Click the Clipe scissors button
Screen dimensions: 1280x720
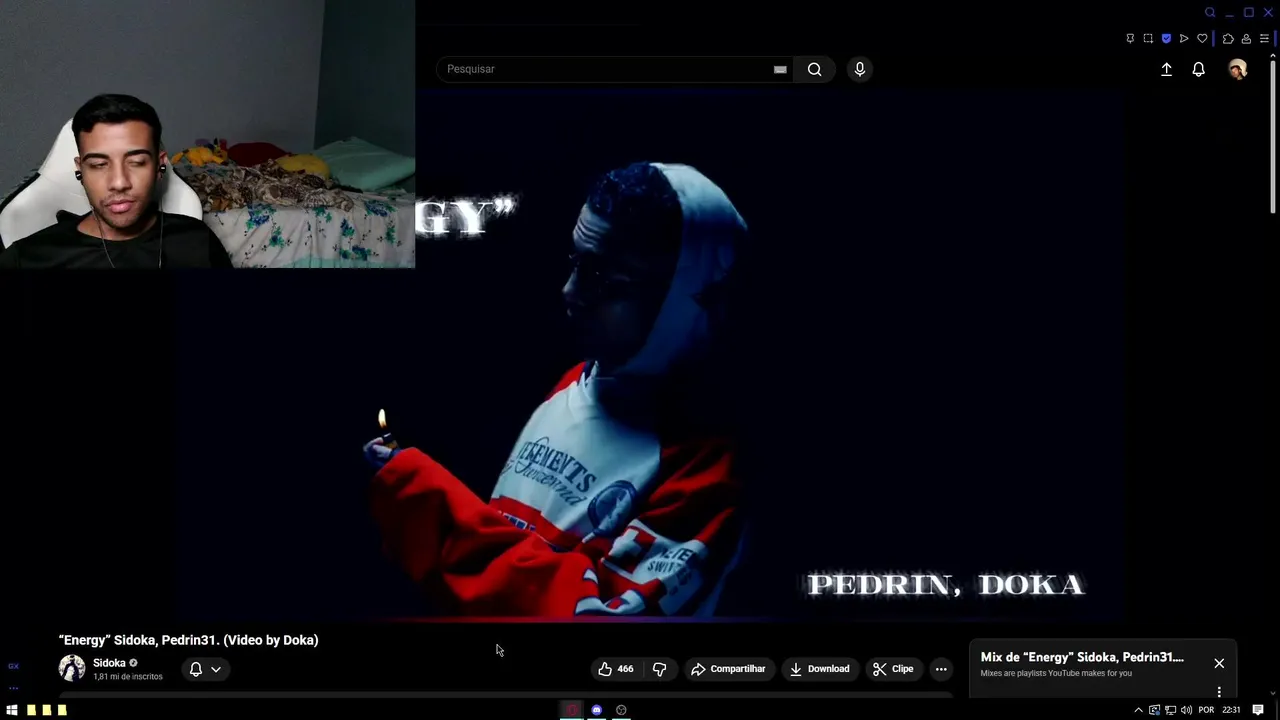tap(893, 669)
